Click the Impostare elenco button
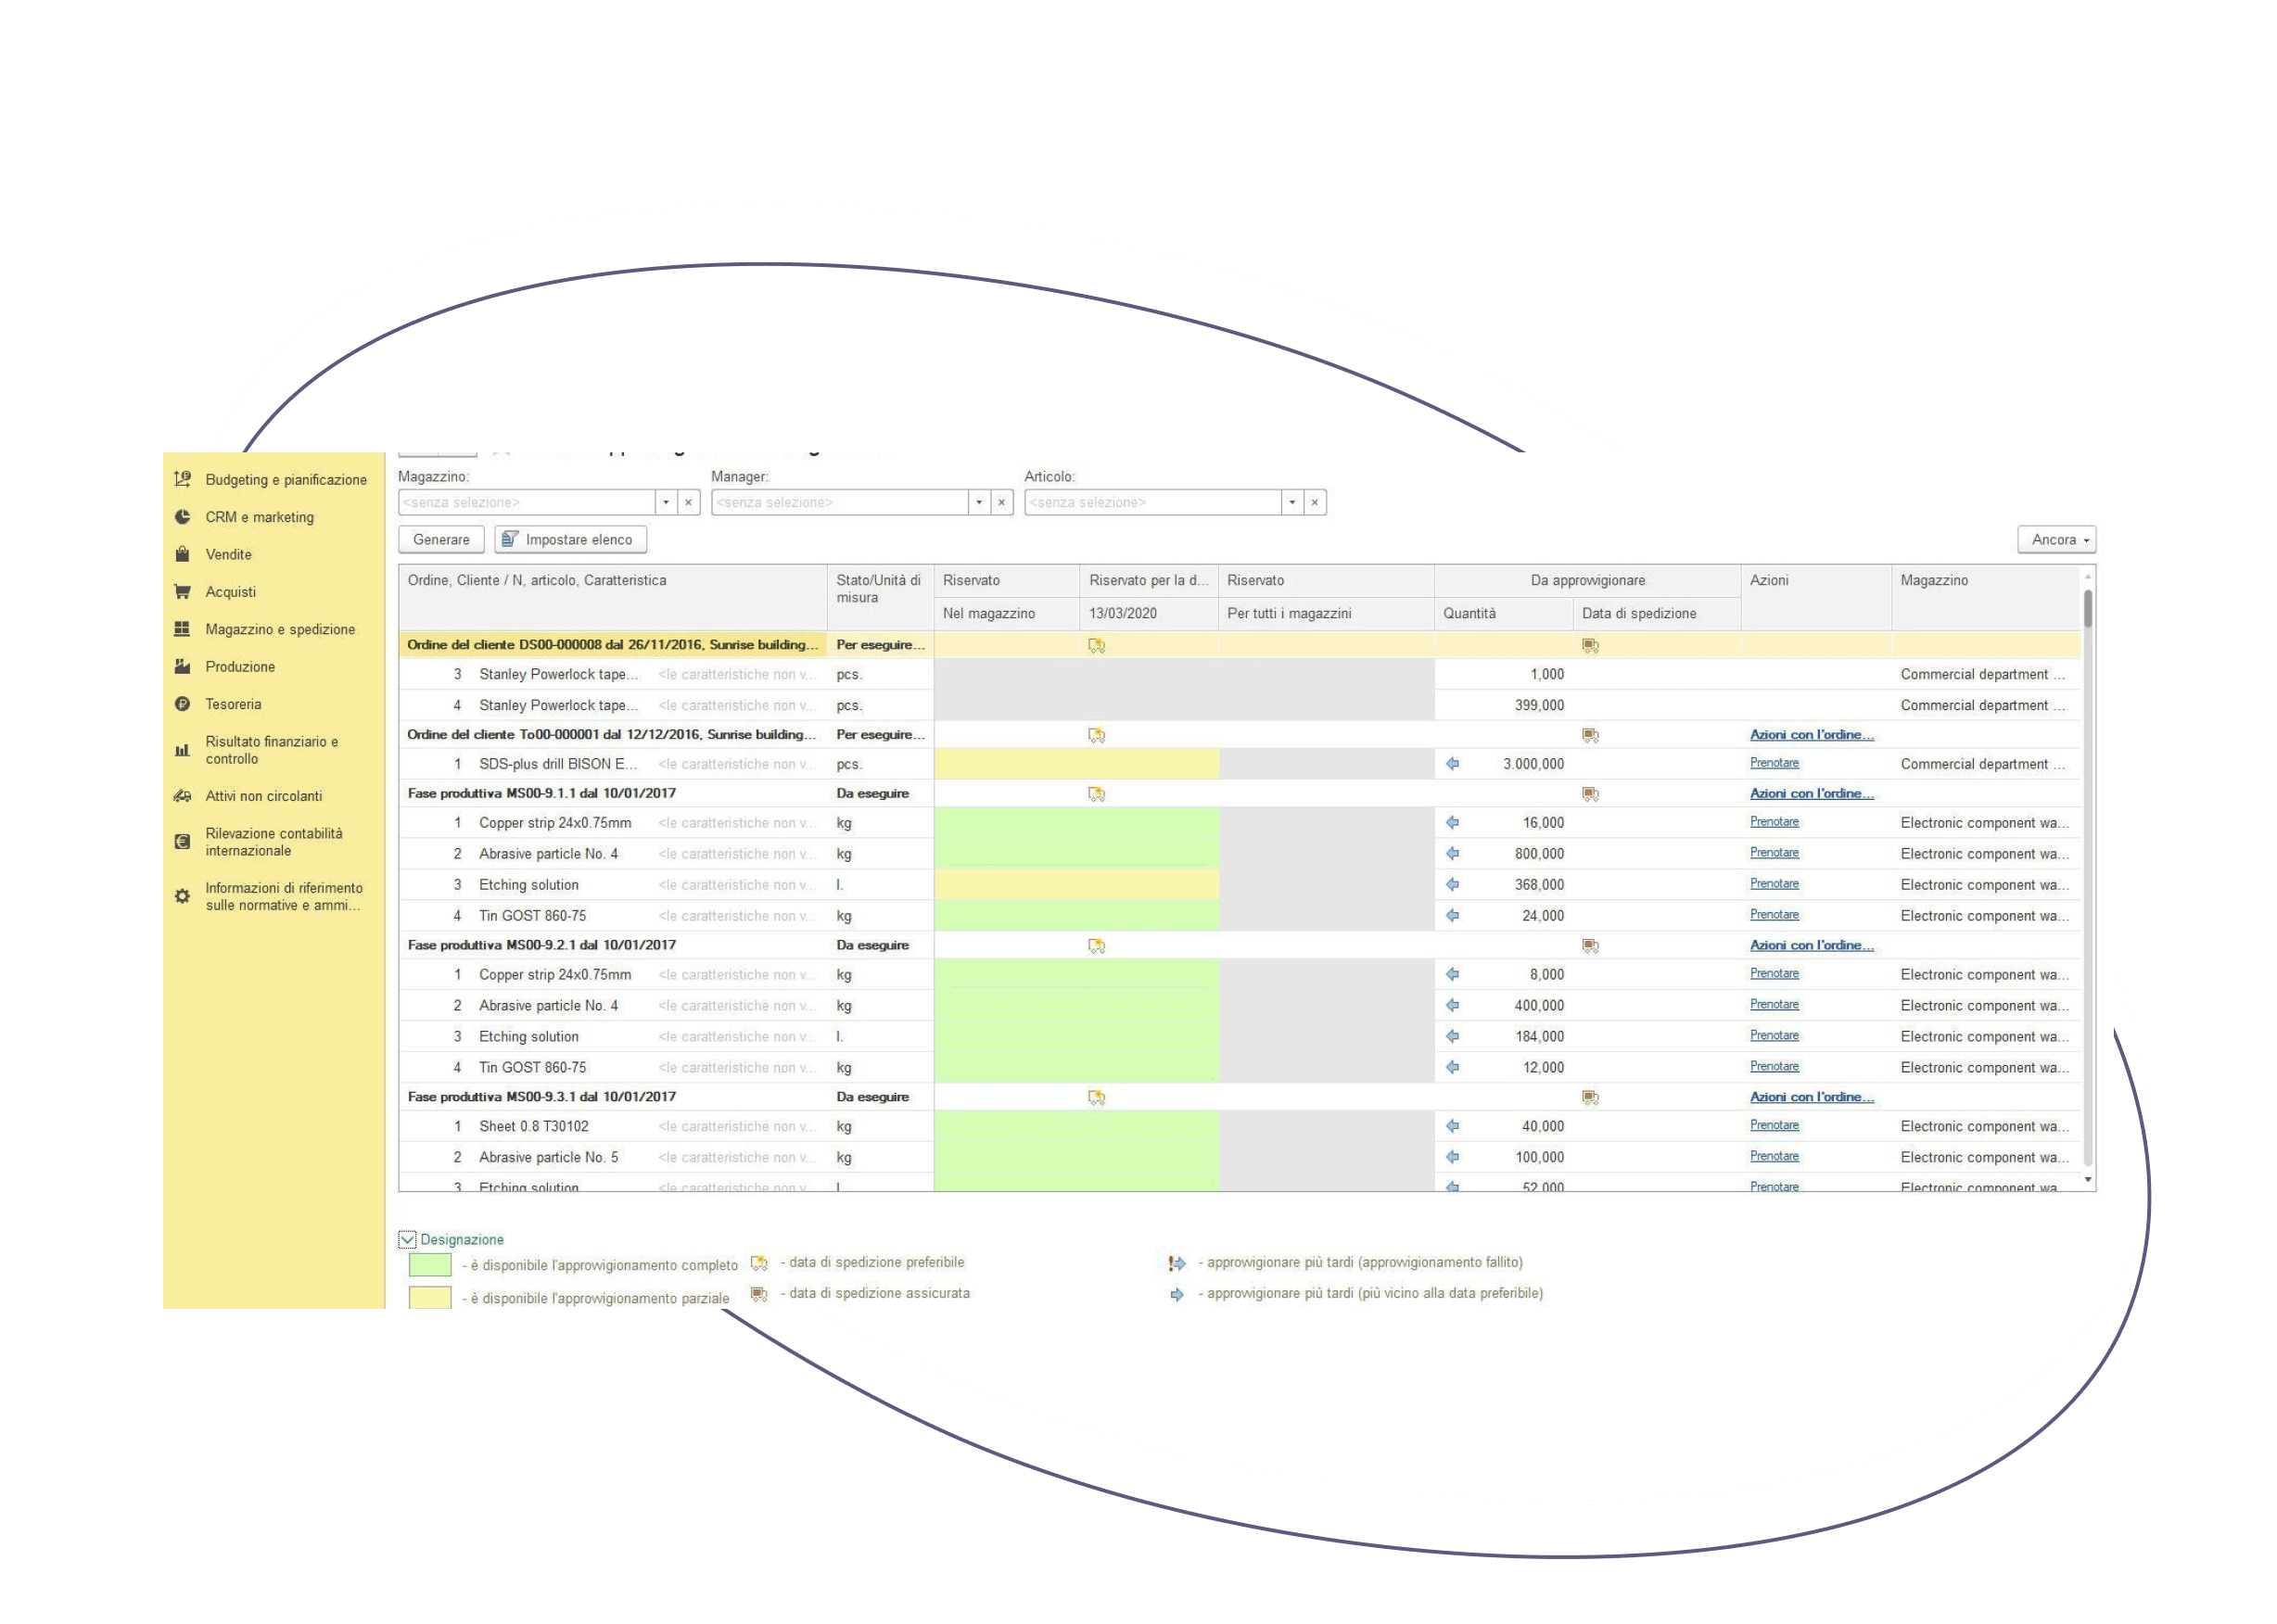This screenshot has width=2277, height=1624. pos(570,540)
